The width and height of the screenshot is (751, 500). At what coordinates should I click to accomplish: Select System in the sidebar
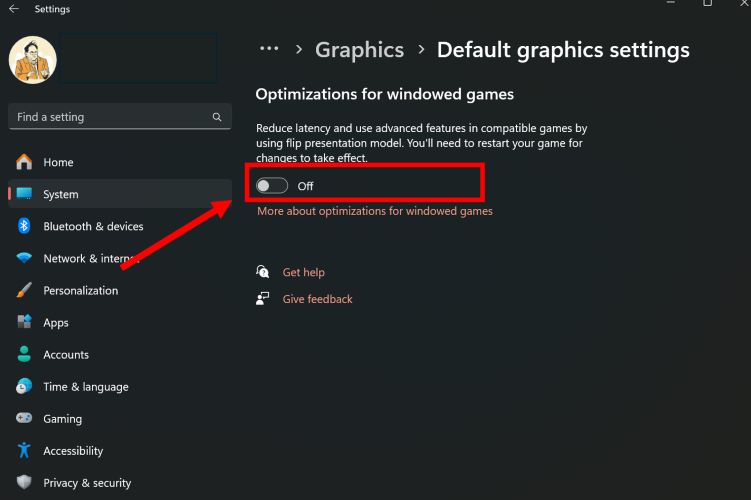[x=120, y=194]
